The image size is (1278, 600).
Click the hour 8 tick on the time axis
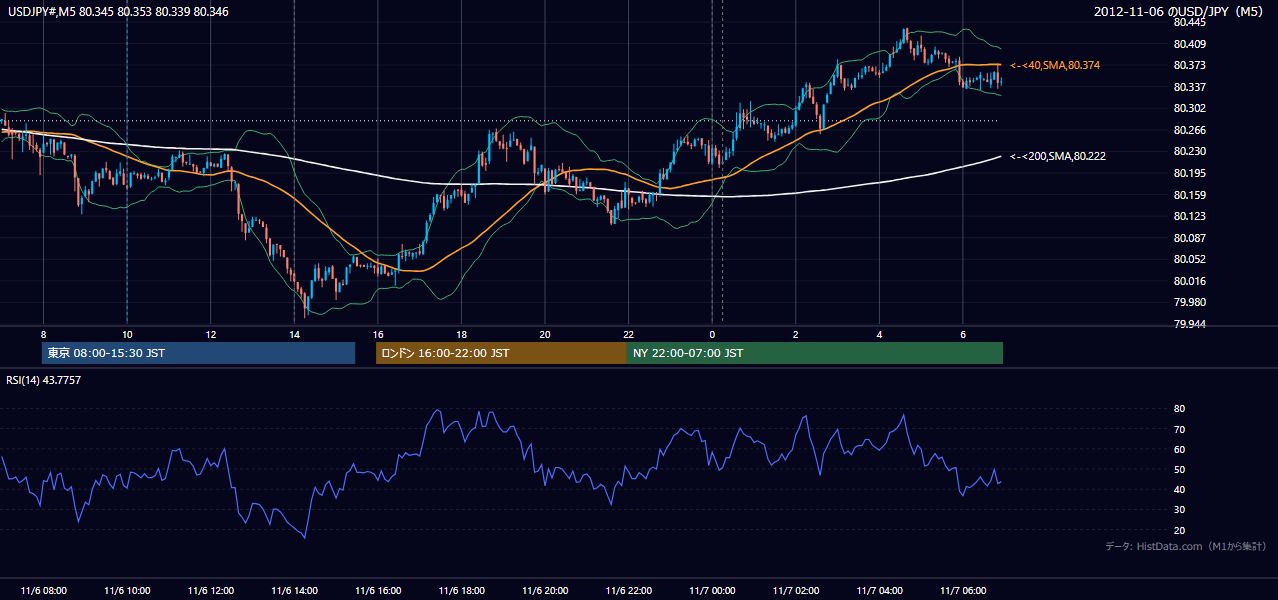(43, 333)
